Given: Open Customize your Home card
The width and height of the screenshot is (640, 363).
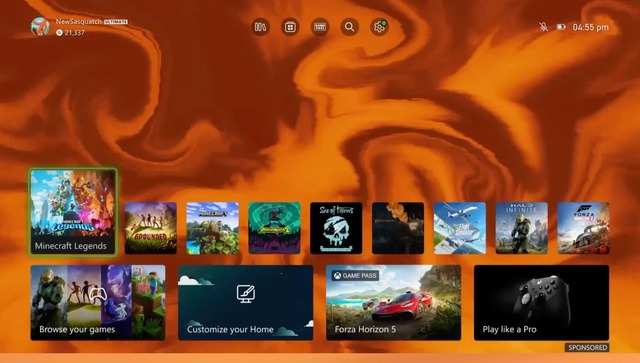Looking at the screenshot, I should coord(246,303).
